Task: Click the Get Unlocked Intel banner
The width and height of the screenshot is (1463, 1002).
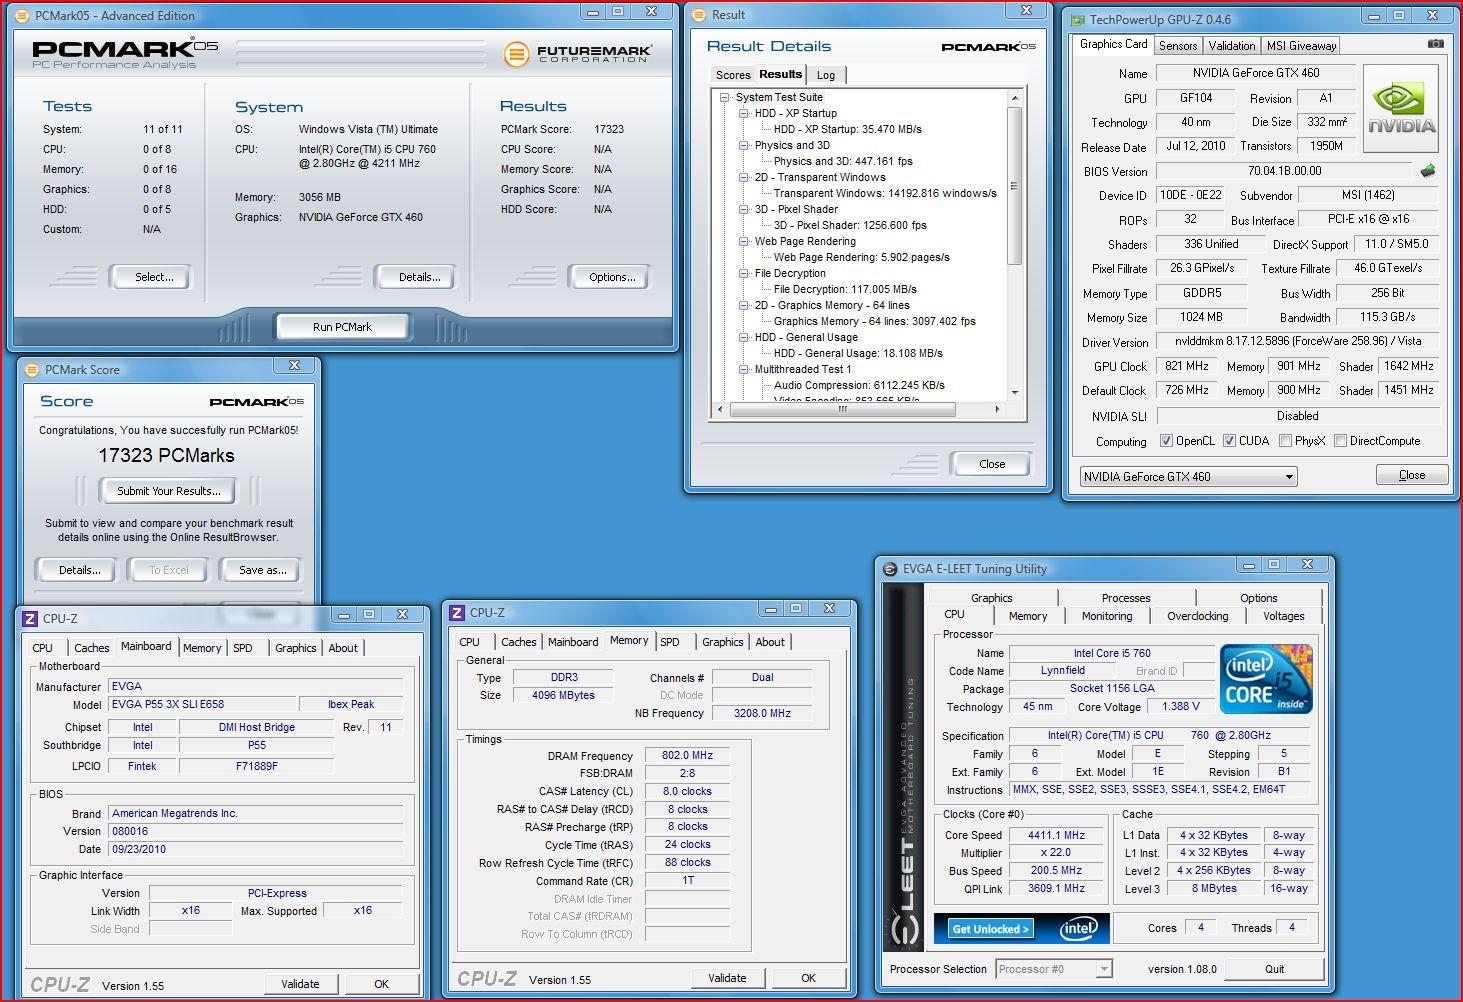Action: [1021, 928]
